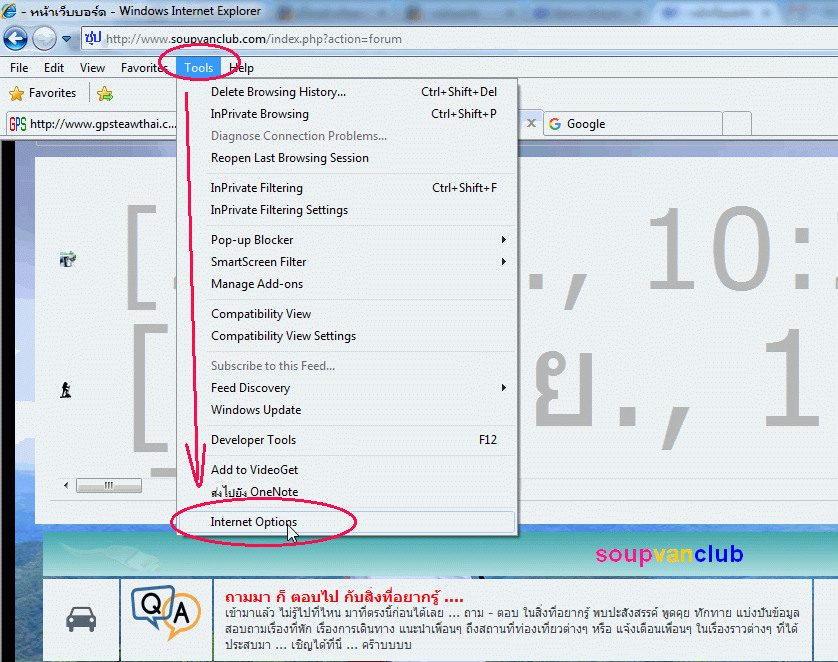
Task: Switch to the Google tab
Action: click(633, 124)
